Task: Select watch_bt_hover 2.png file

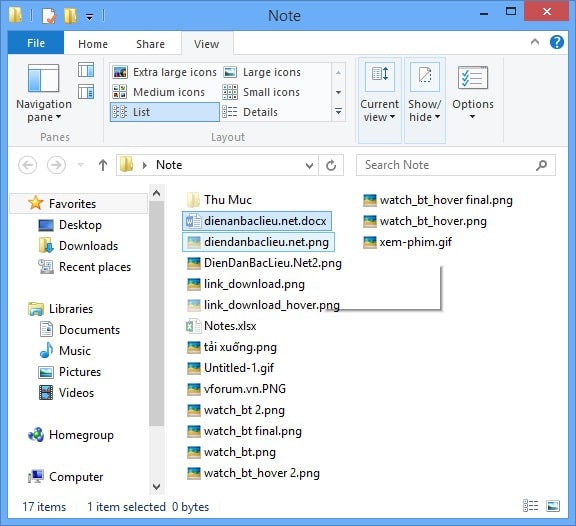Action: point(253,473)
